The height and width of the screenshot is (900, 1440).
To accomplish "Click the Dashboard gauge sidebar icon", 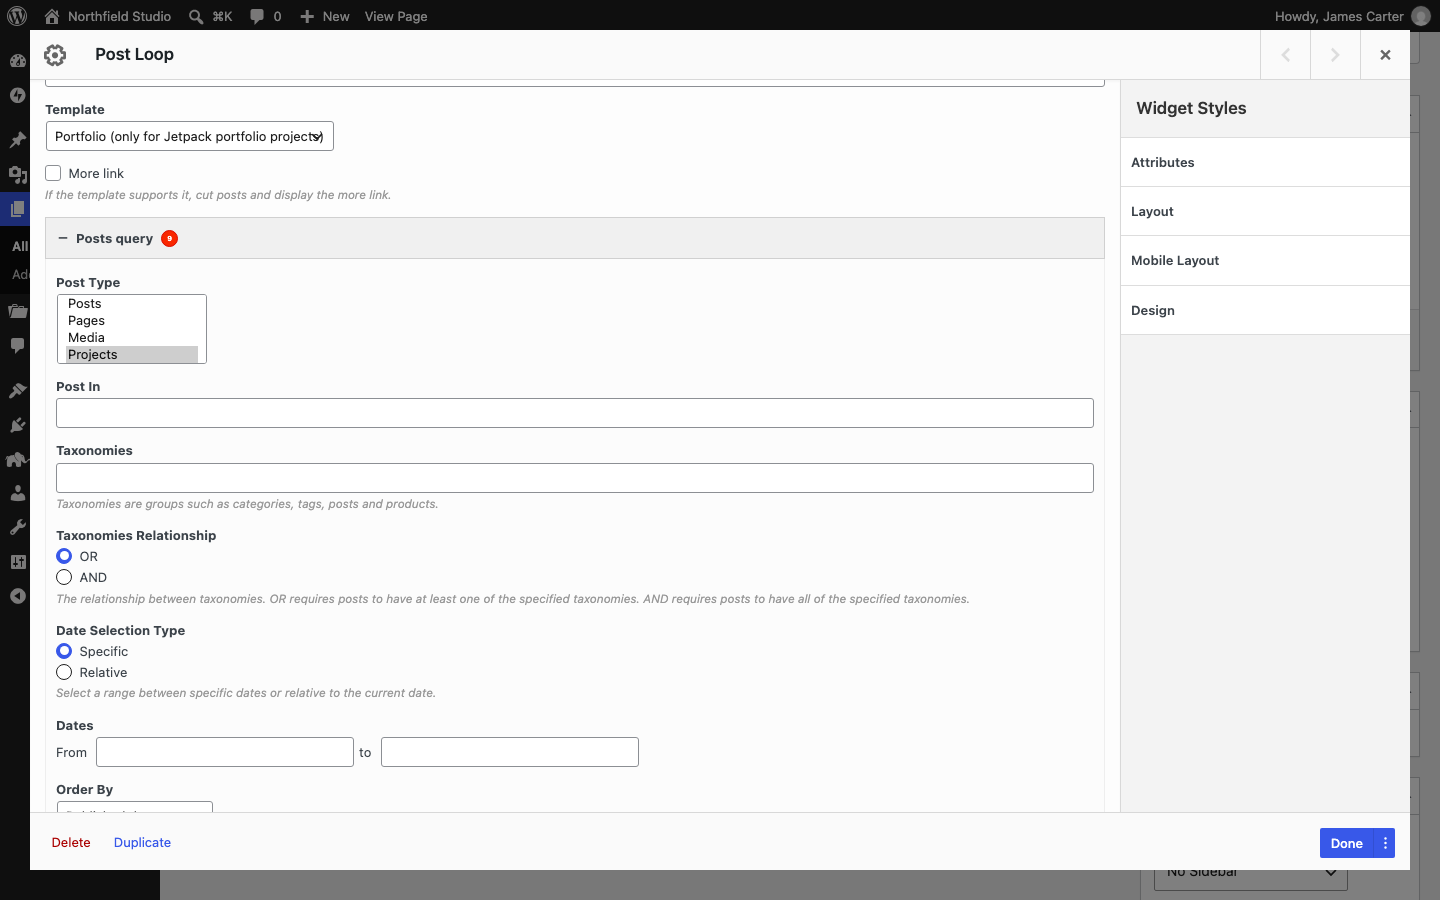I will (17, 60).
